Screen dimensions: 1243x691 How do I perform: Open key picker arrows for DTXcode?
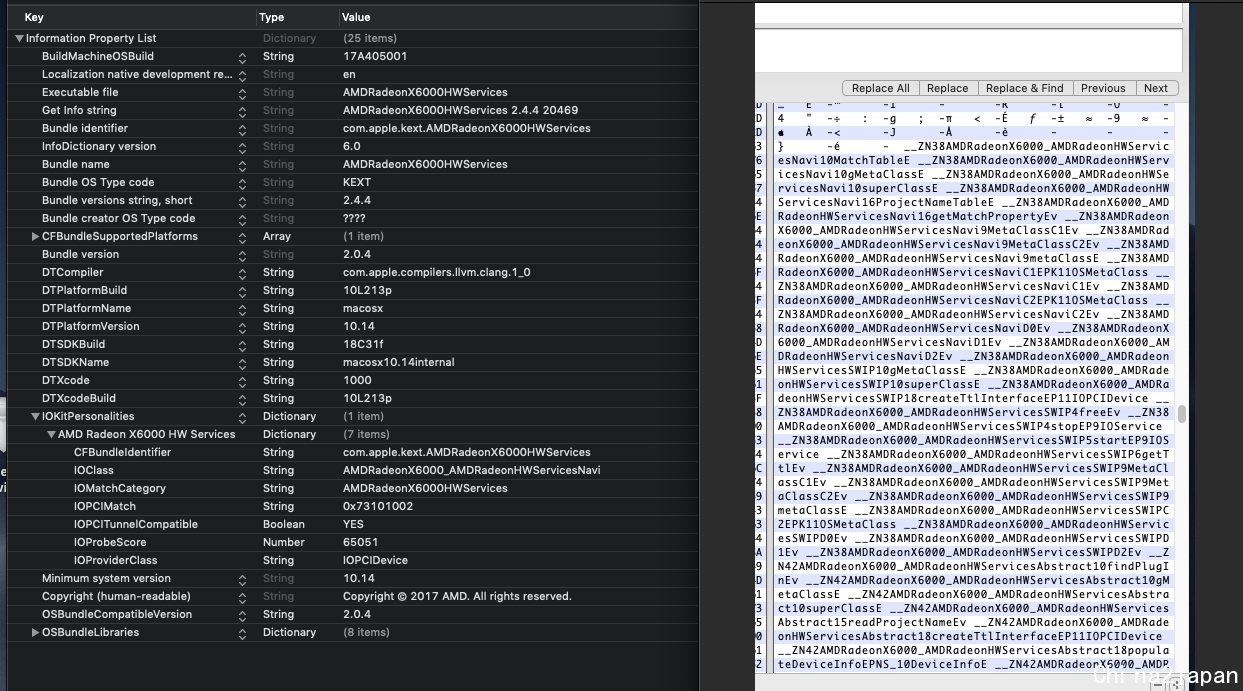click(x=242, y=381)
